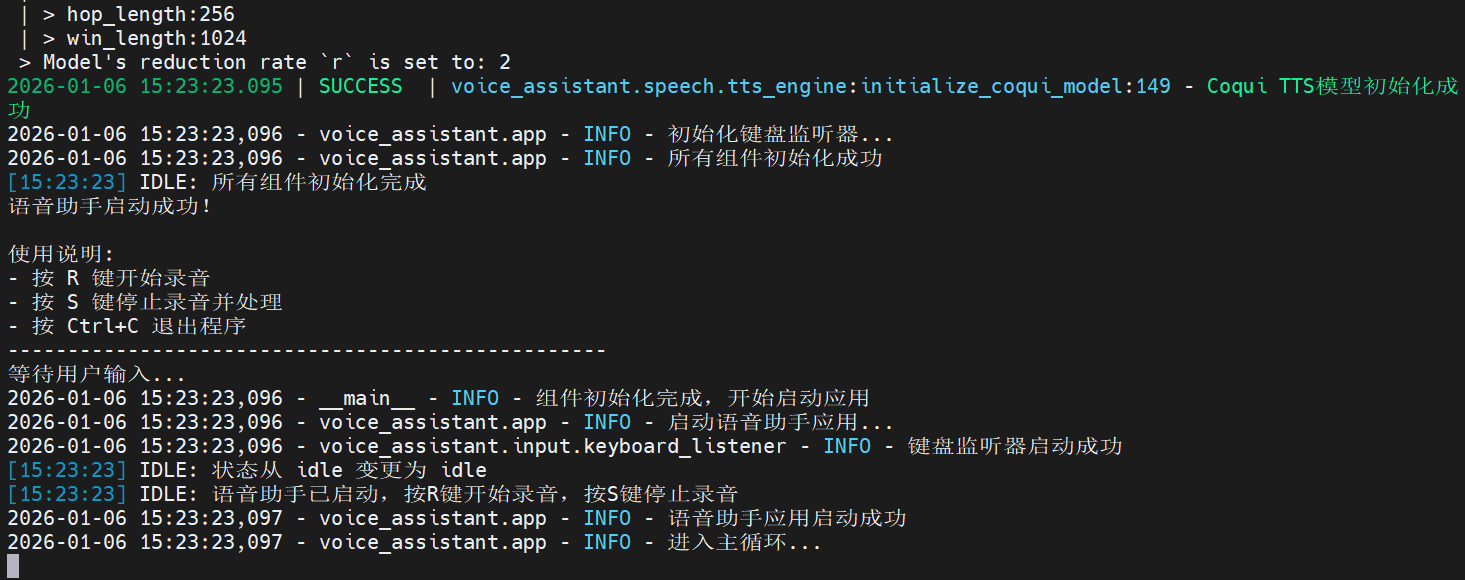
Task: Click the "等待用户输入..." prompt line
Action: coord(97,374)
